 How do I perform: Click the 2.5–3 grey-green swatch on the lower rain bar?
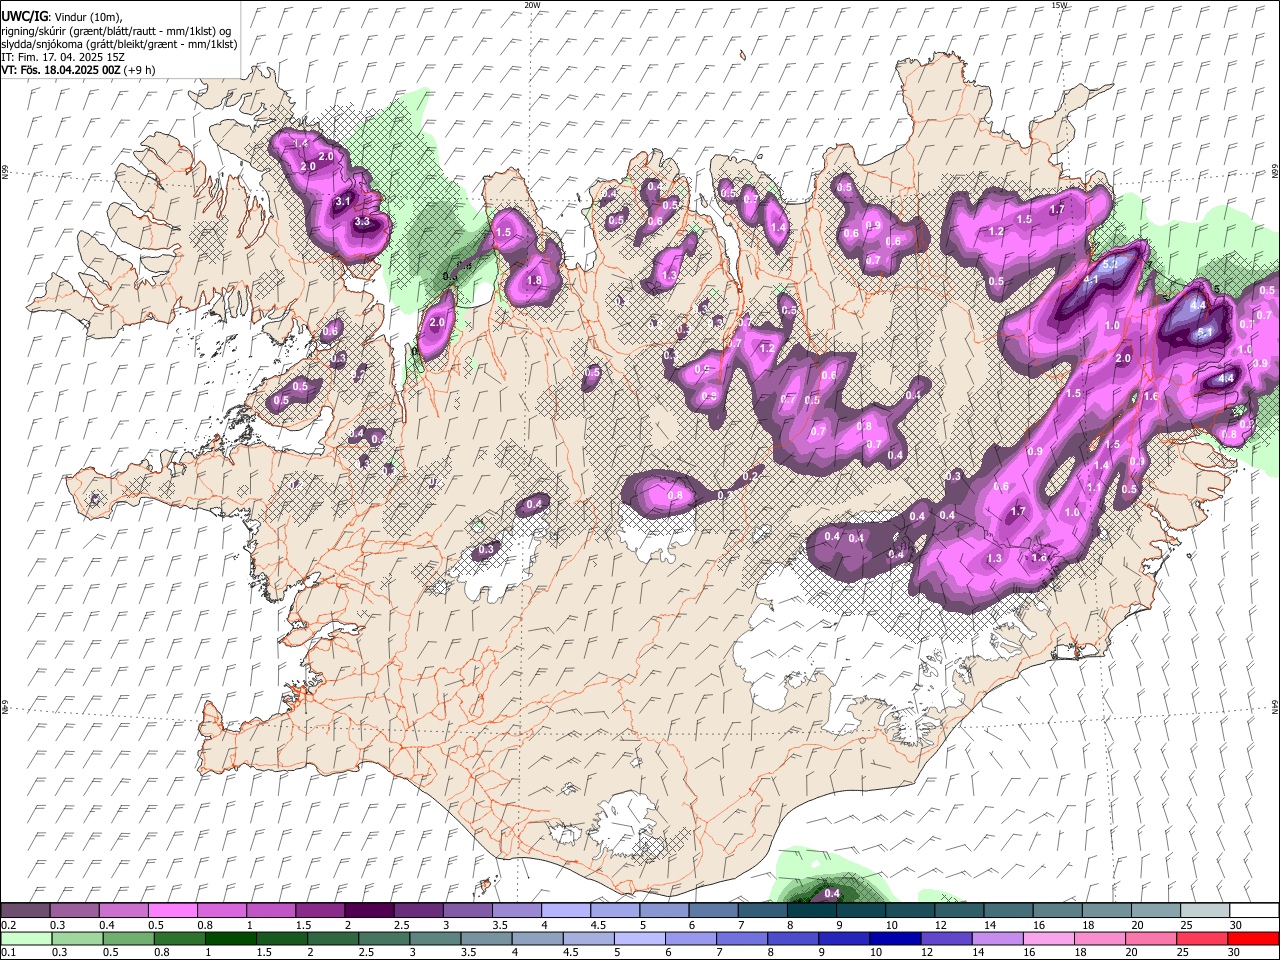point(384,938)
